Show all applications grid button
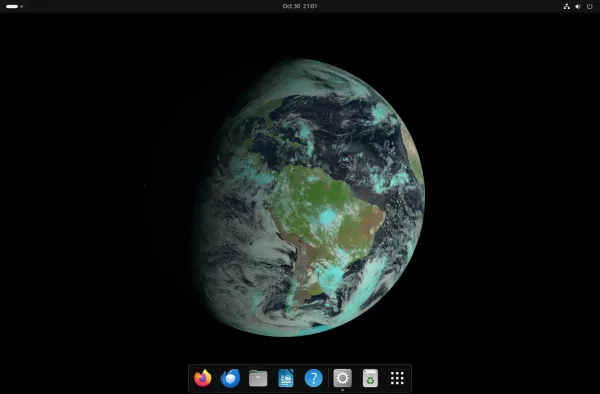600x394 pixels. 397,378
